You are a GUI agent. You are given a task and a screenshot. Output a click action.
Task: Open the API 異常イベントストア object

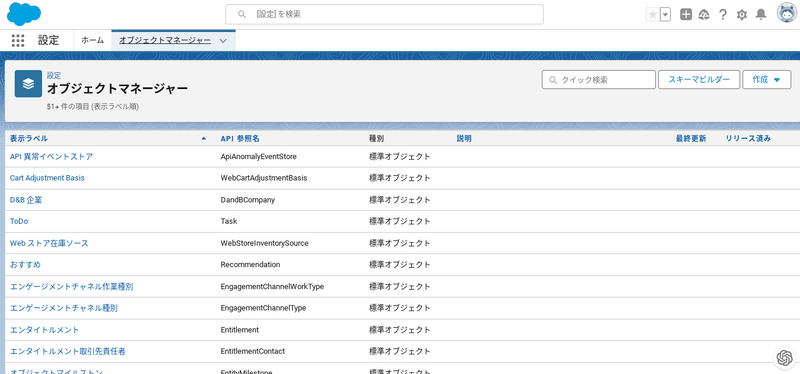52,157
